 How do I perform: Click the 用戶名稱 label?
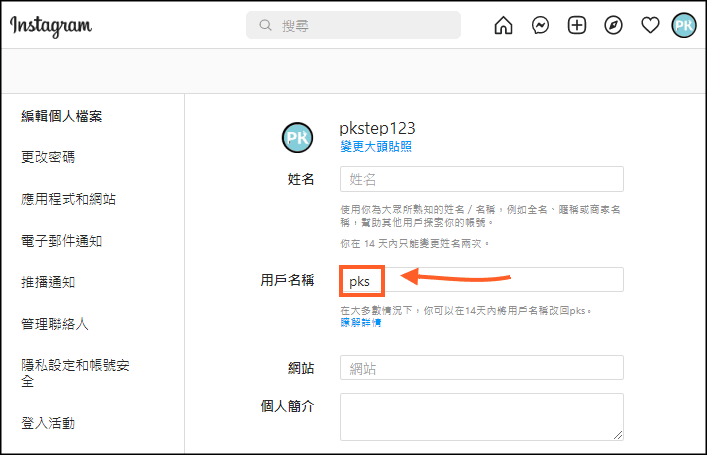[x=287, y=280]
